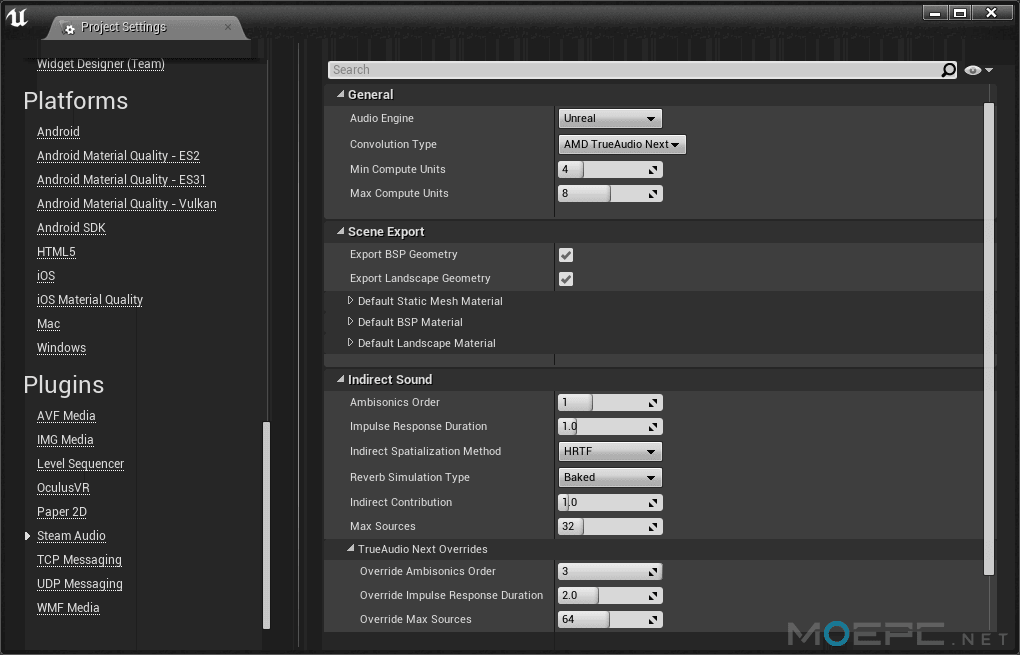Screen dimensions: 1020x655
Task: Open IMG Media plugin settings
Action: click(x=65, y=440)
